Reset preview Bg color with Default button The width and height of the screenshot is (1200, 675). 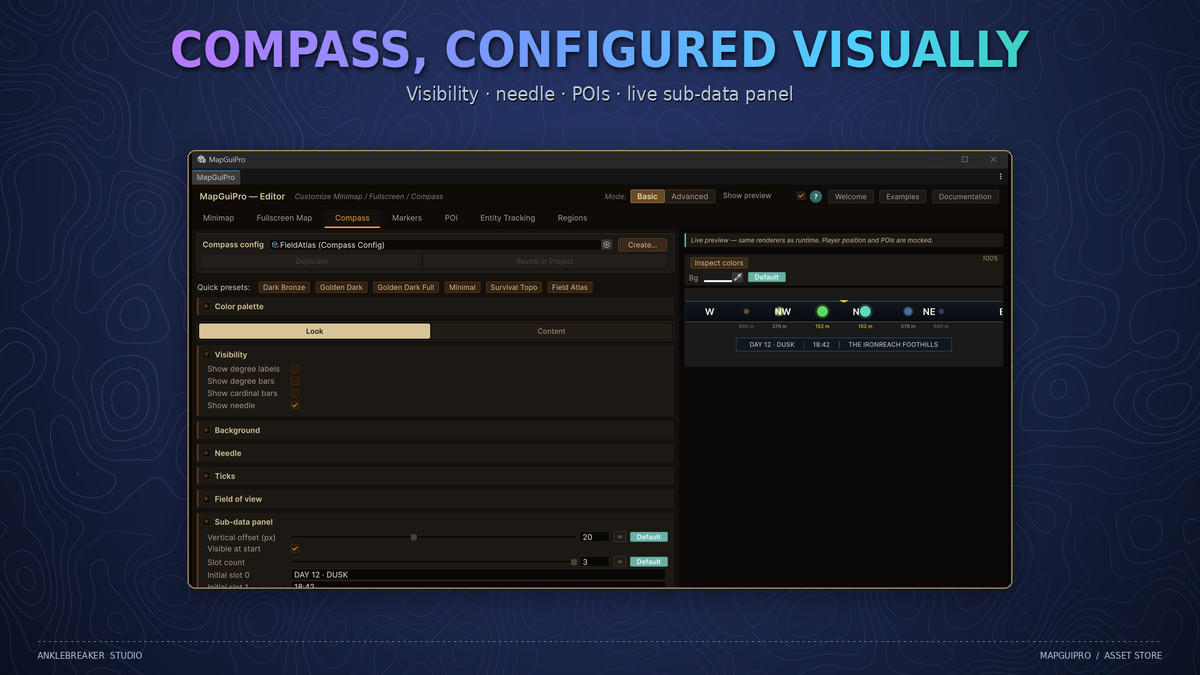click(767, 277)
